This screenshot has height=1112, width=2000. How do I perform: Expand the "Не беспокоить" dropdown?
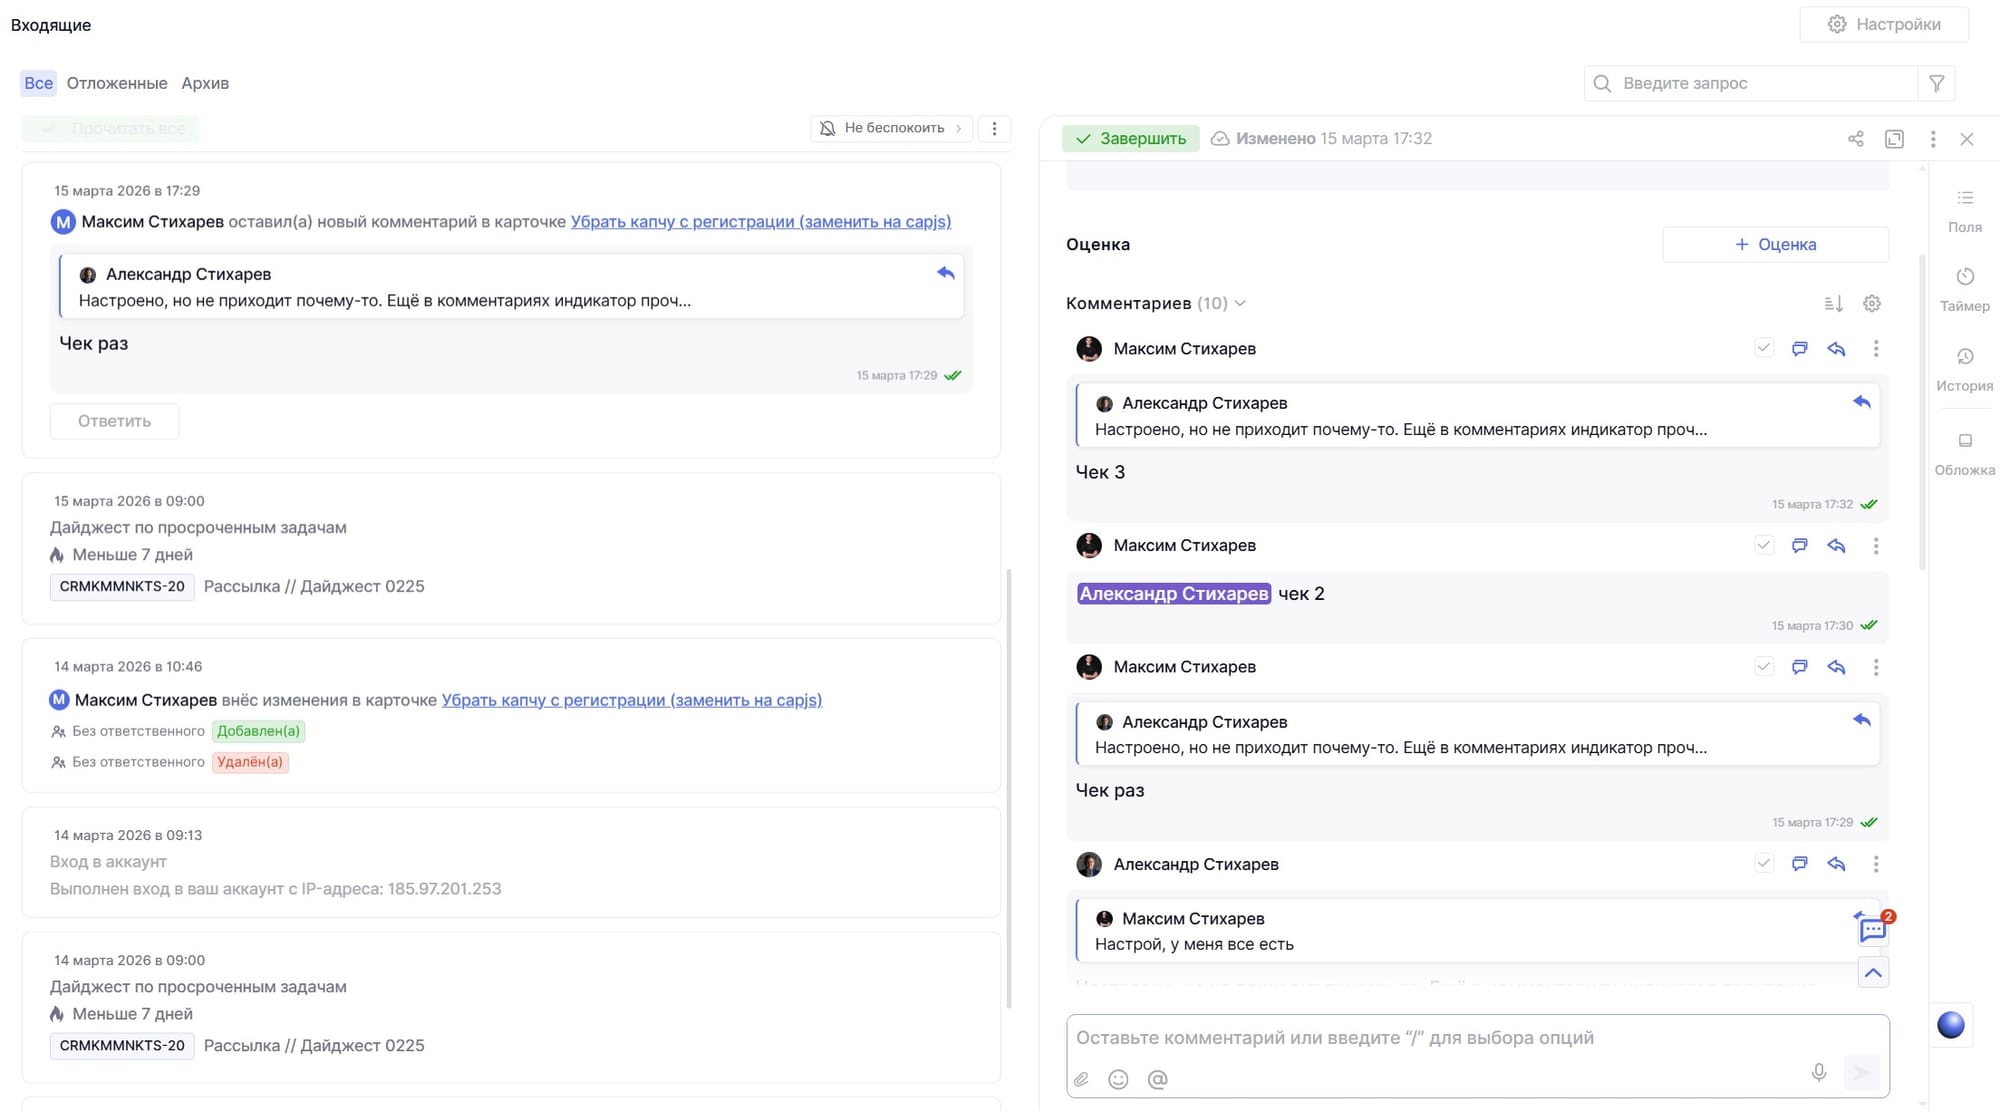891,128
